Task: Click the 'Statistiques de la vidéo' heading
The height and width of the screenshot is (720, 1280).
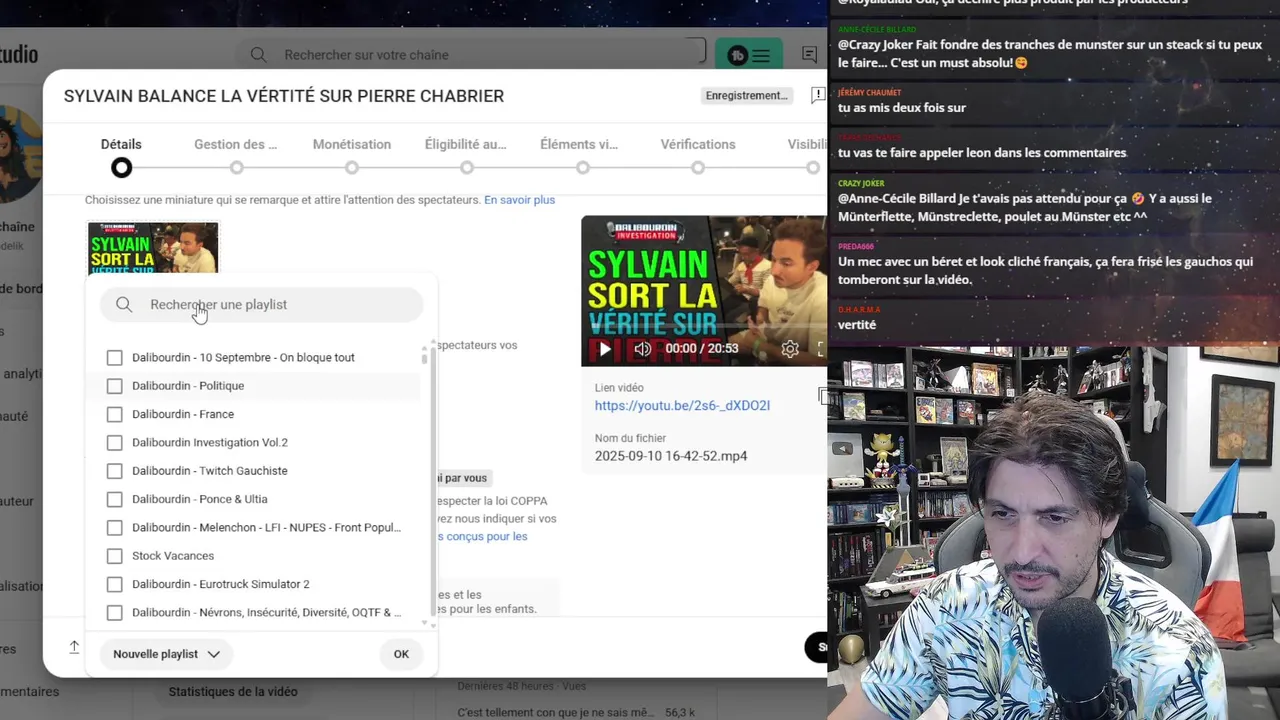Action: (233, 692)
